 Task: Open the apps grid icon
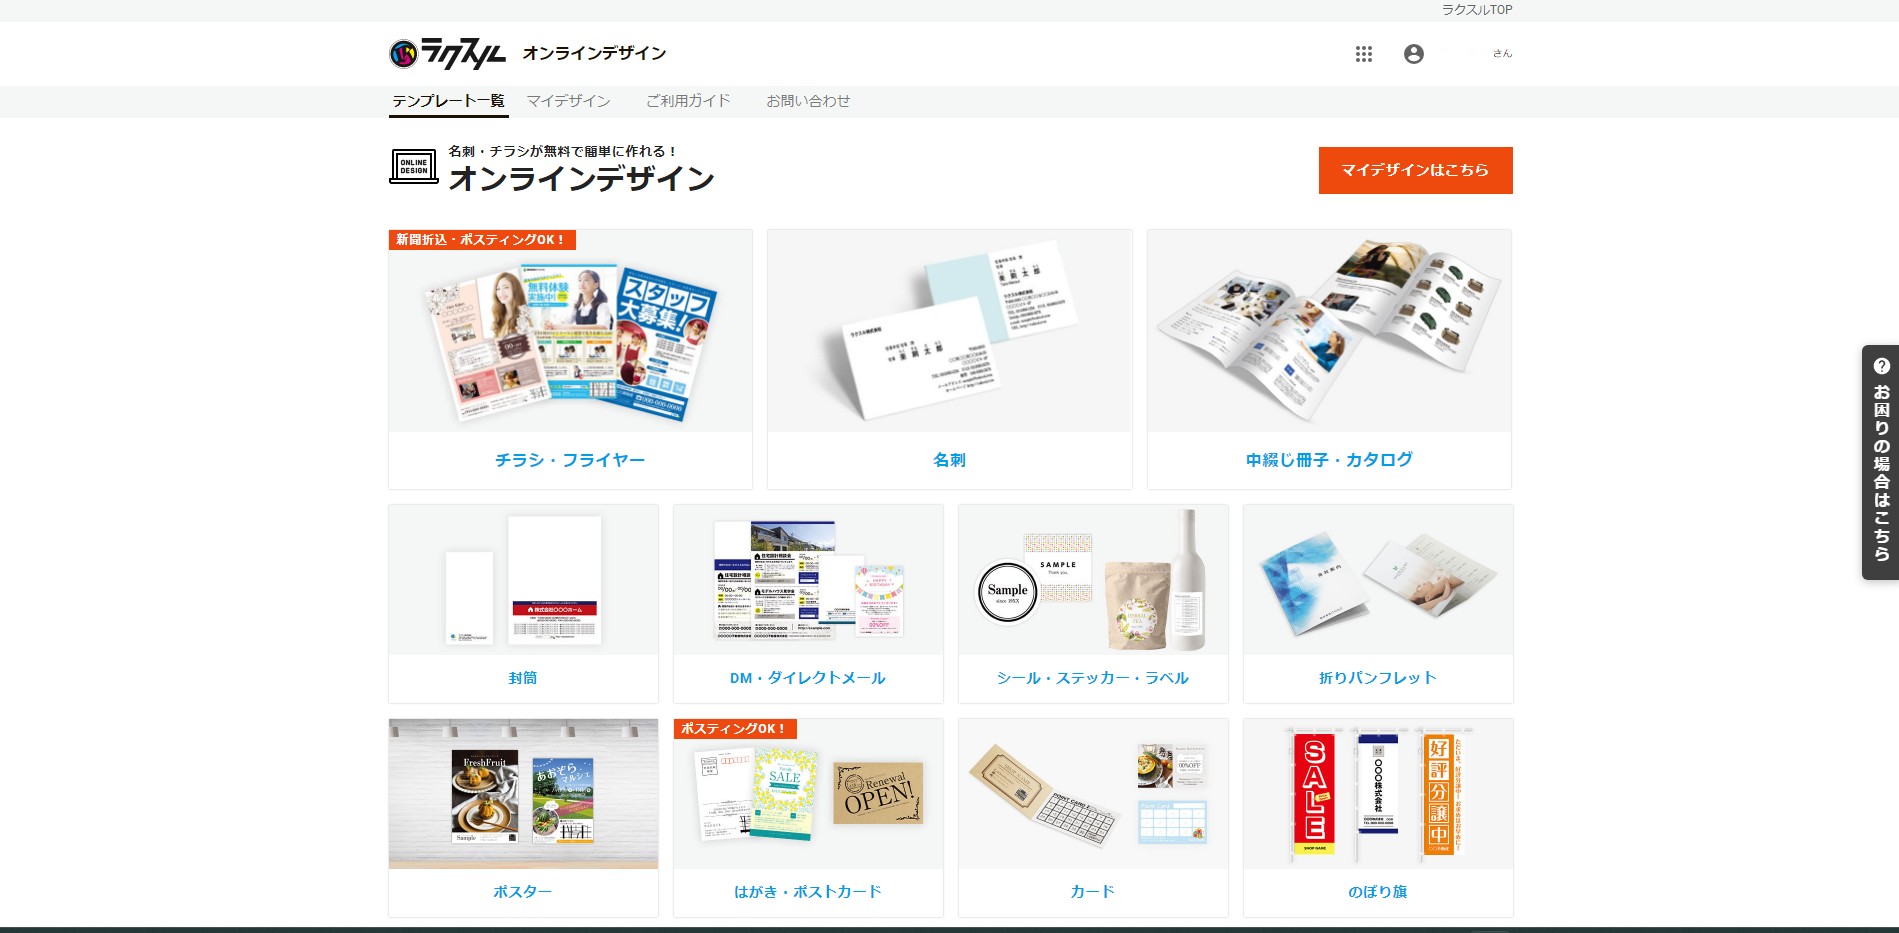1363,54
